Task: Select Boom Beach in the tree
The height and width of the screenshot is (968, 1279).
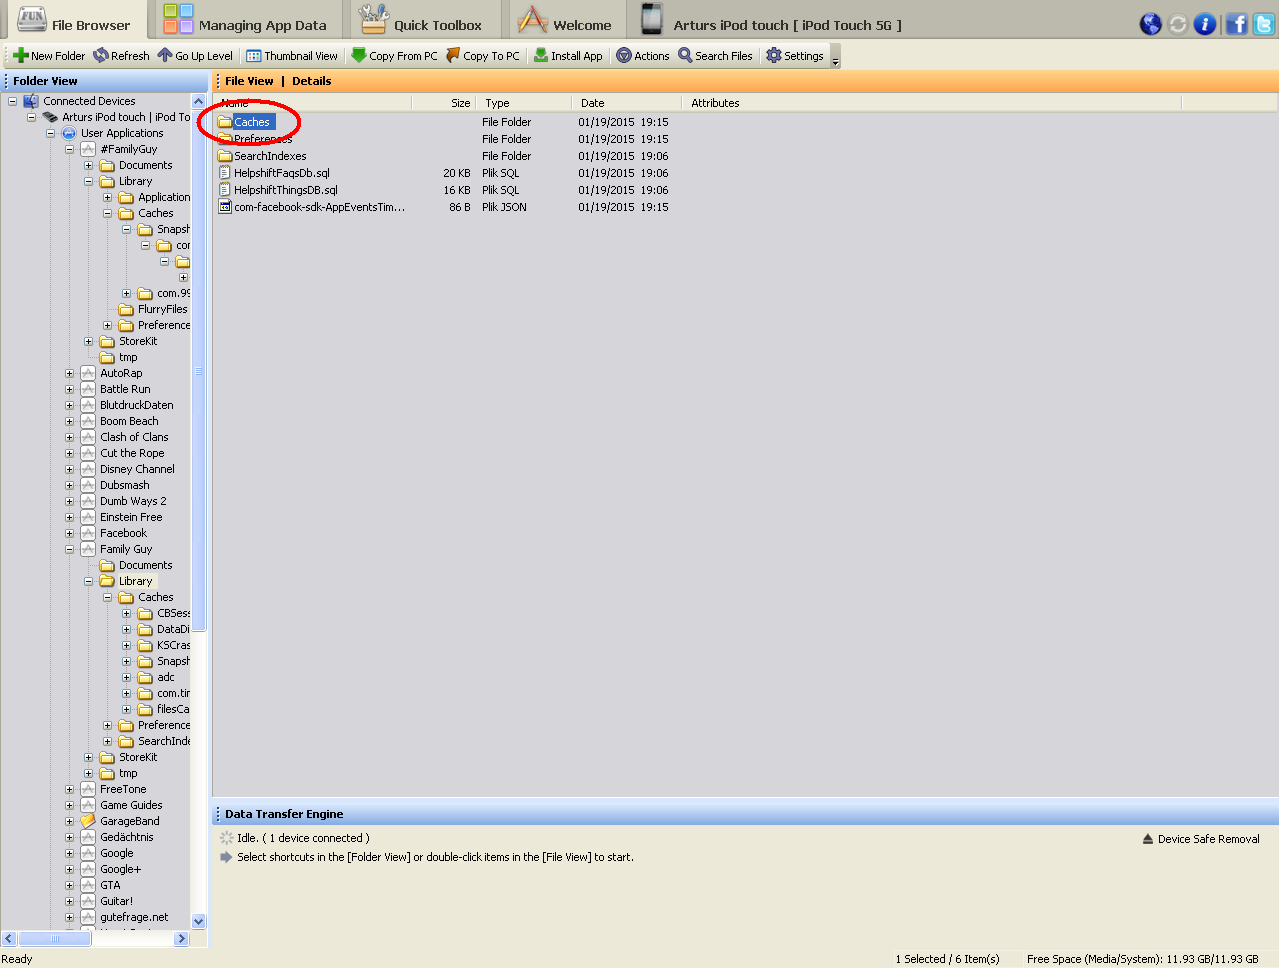Action: [129, 421]
